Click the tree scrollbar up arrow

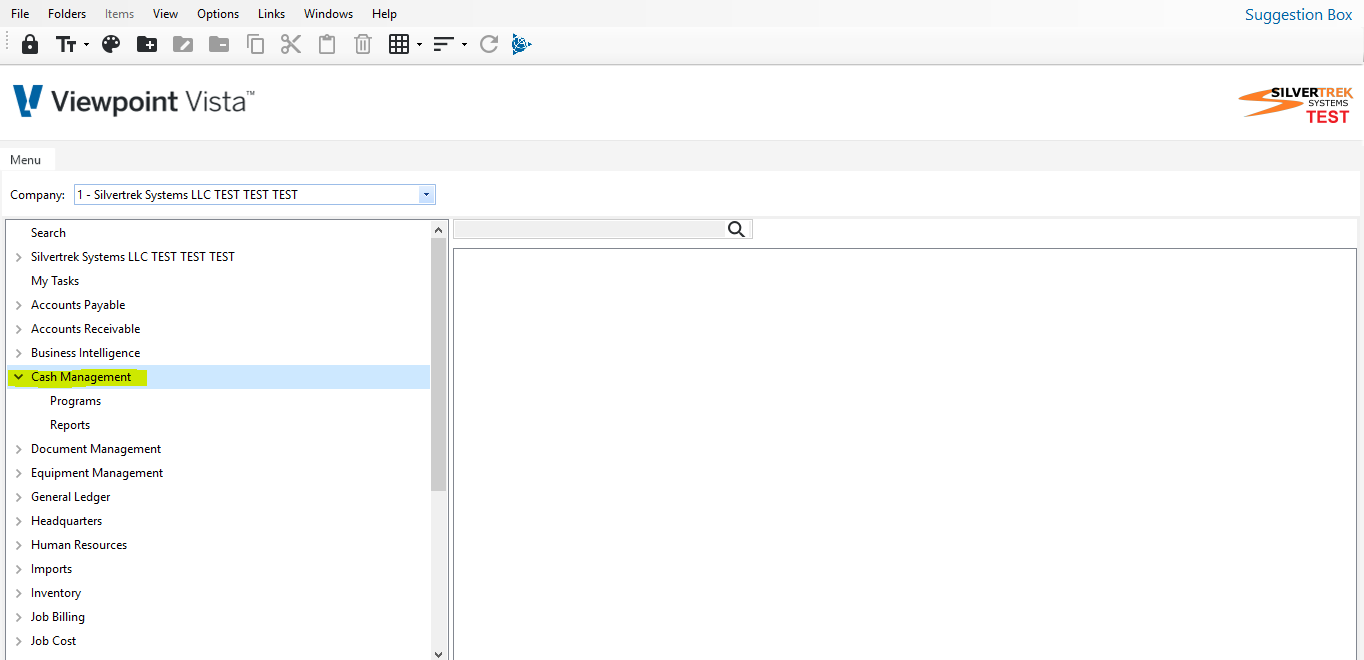439,230
